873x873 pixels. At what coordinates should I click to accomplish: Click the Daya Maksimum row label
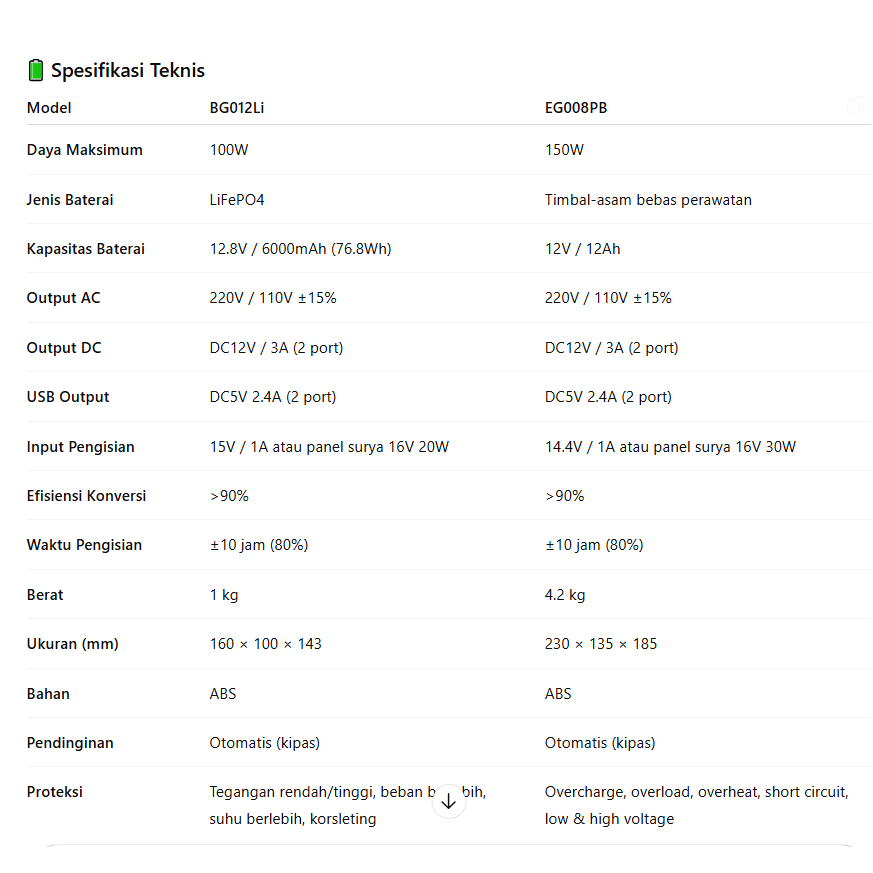coord(84,150)
